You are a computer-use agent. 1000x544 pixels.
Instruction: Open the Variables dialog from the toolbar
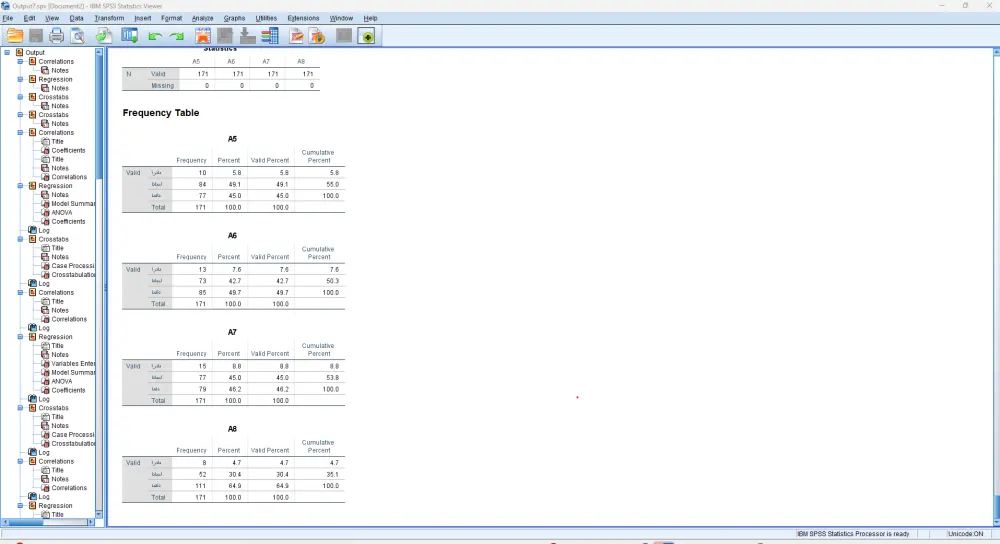[270, 36]
